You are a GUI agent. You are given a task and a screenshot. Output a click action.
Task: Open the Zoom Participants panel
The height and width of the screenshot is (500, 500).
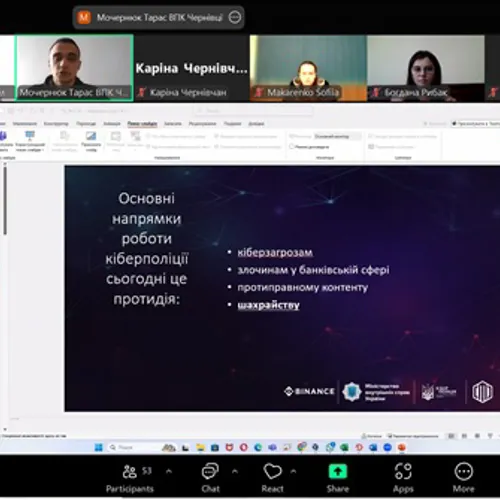point(129,478)
